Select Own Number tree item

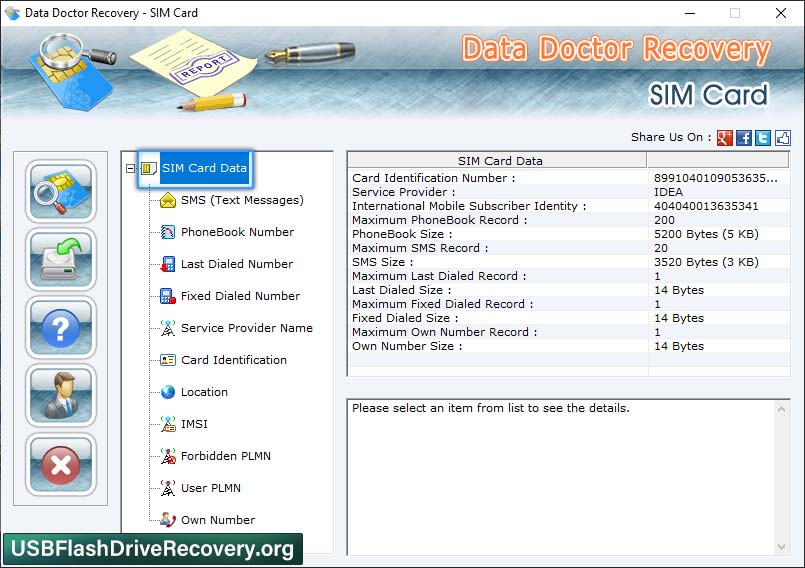tap(218, 520)
